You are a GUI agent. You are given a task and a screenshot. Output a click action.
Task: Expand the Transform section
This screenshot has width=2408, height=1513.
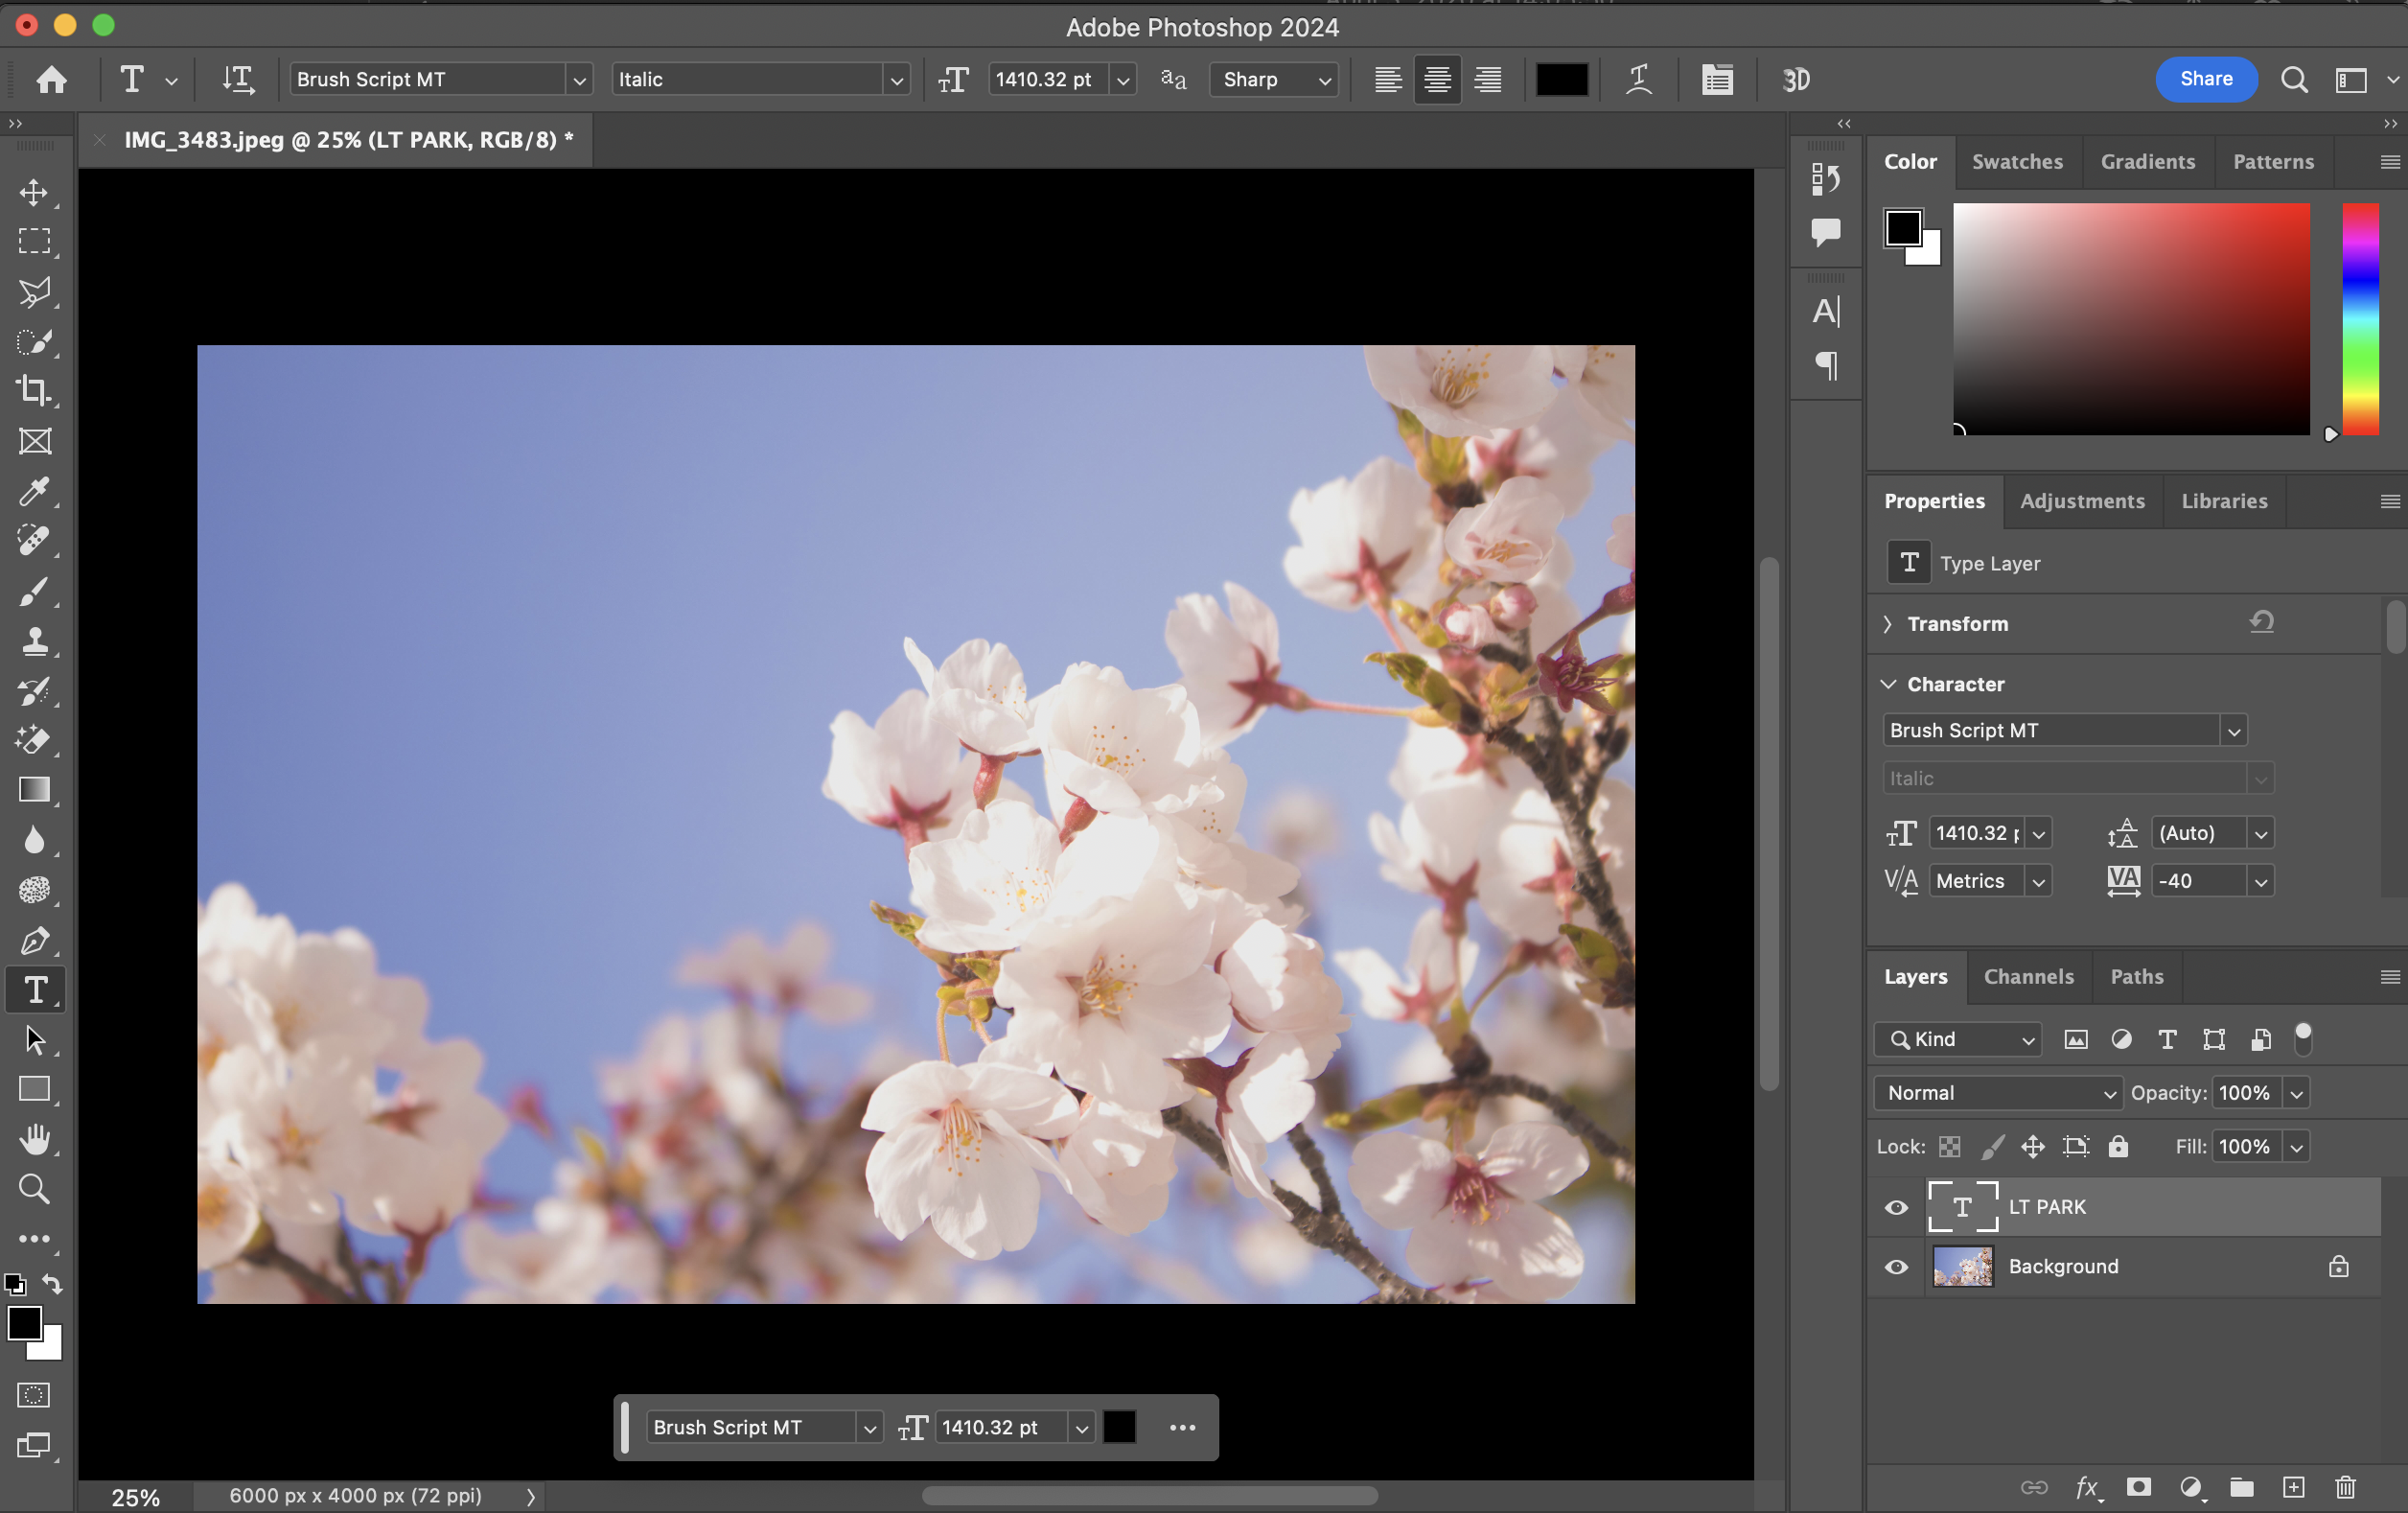(1888, 624)
